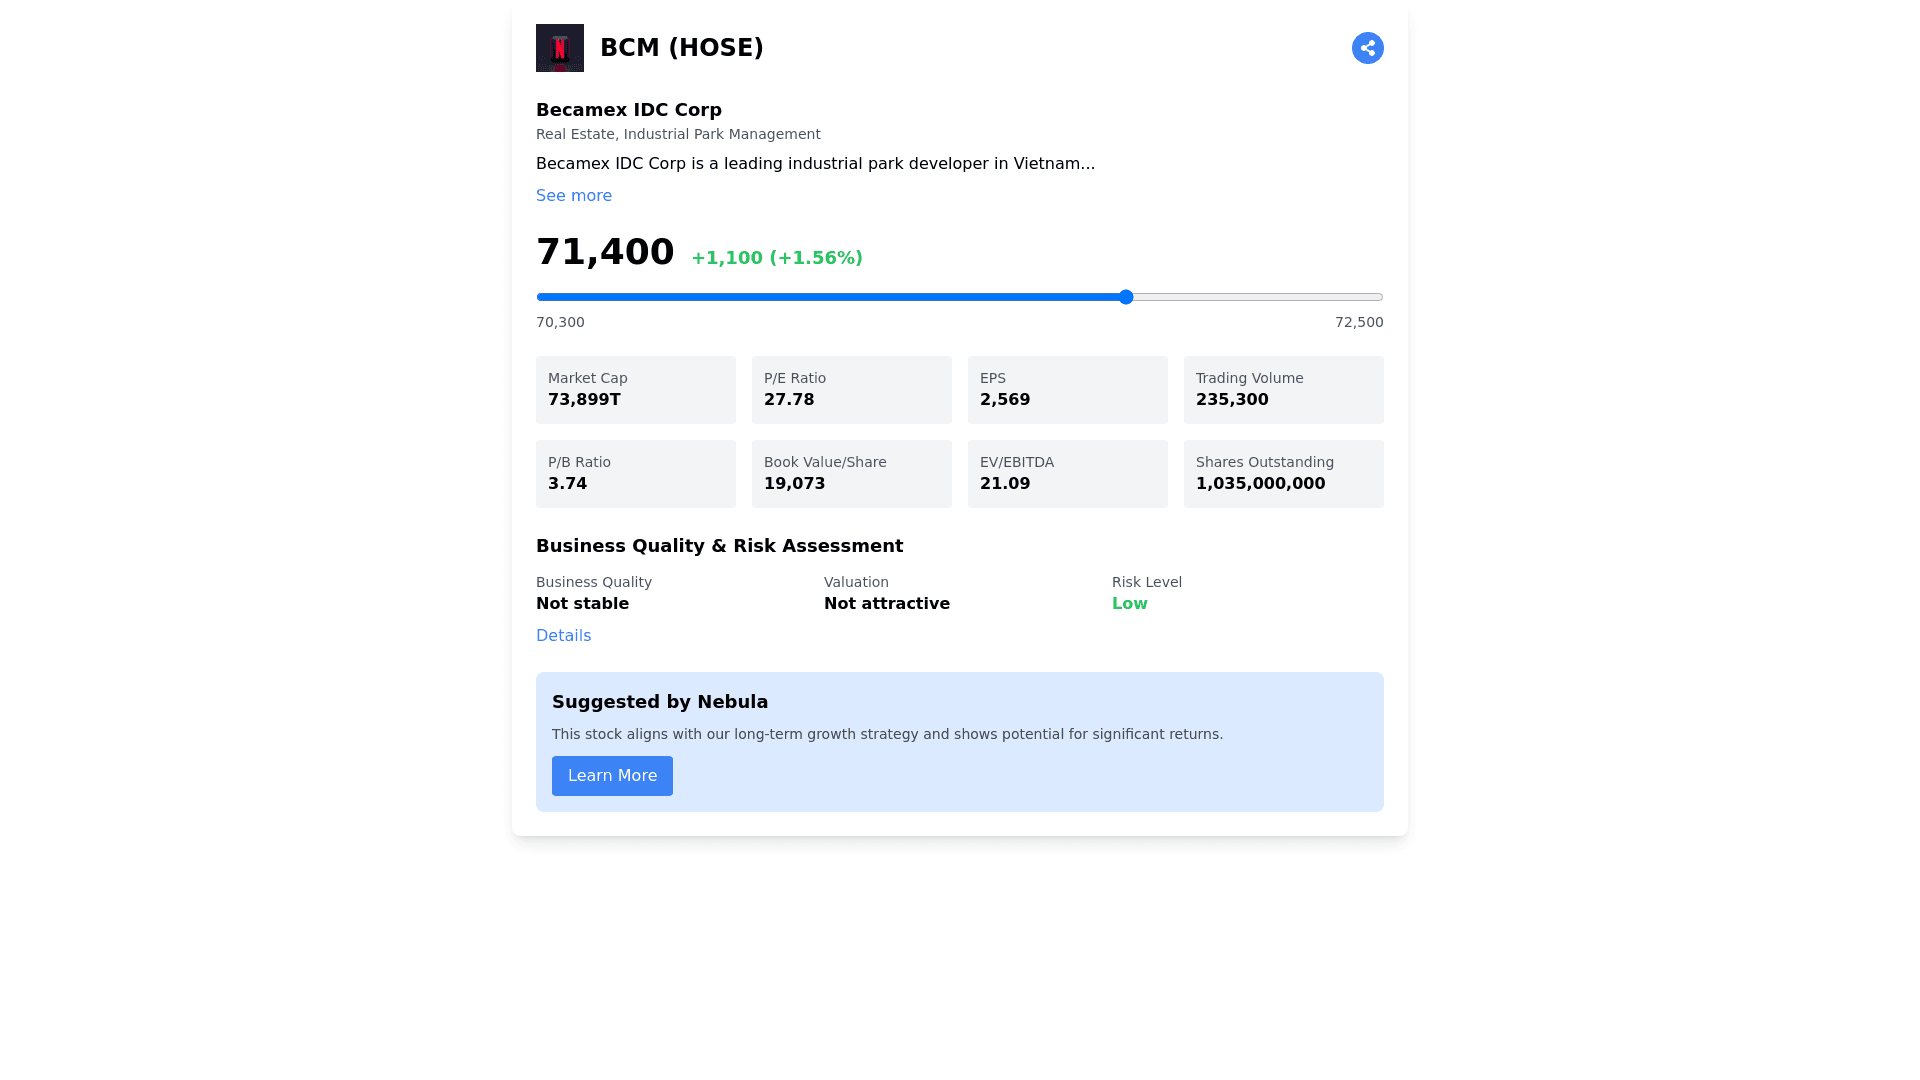Click the Not attractive valuation label
Viewport: 1920px width, 1080px height.
[887, 604]
